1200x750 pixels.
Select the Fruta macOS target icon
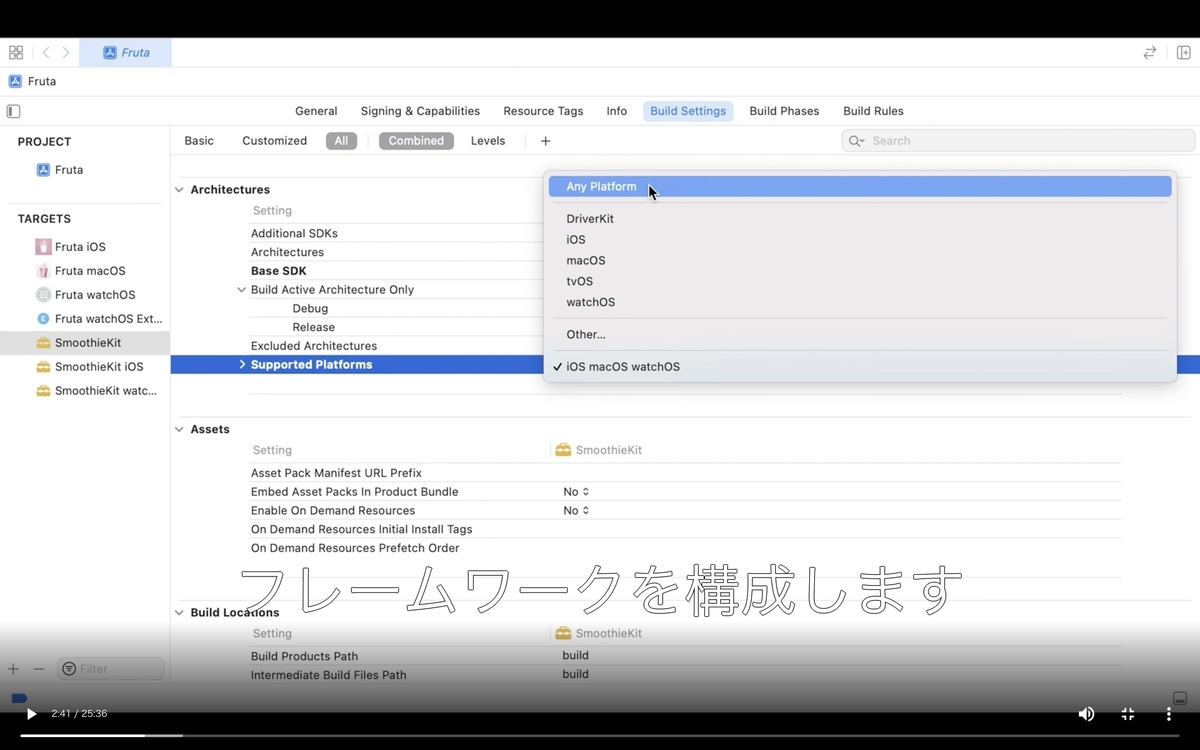43,271
